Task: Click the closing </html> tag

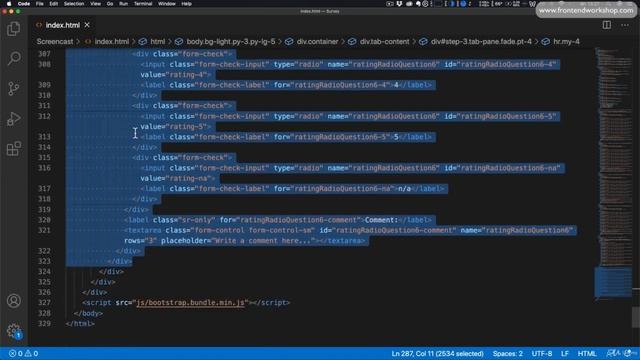Action: point(80,323)
